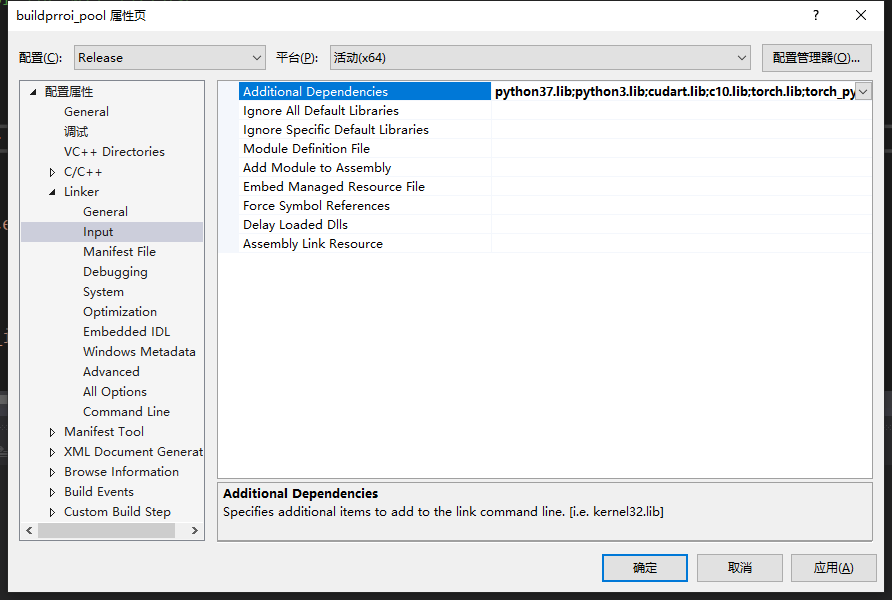The width and height of the screenshot is (892, 600).
Task: Click the 应用(A) button
Action: coord(833,567)
